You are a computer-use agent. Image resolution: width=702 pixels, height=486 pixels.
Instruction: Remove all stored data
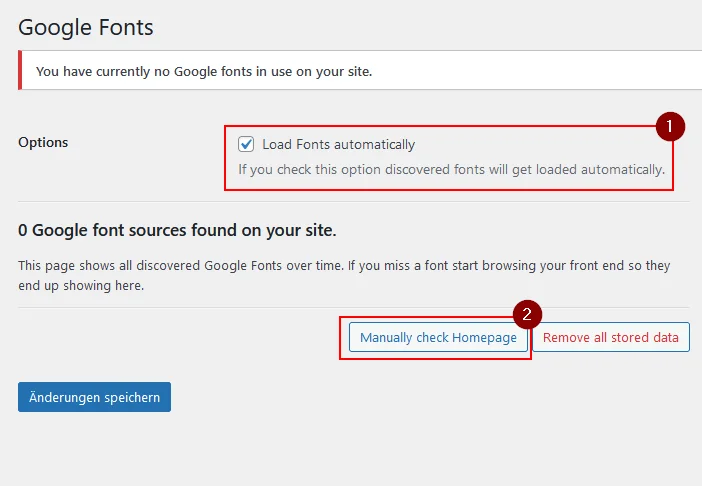[611, 337]
